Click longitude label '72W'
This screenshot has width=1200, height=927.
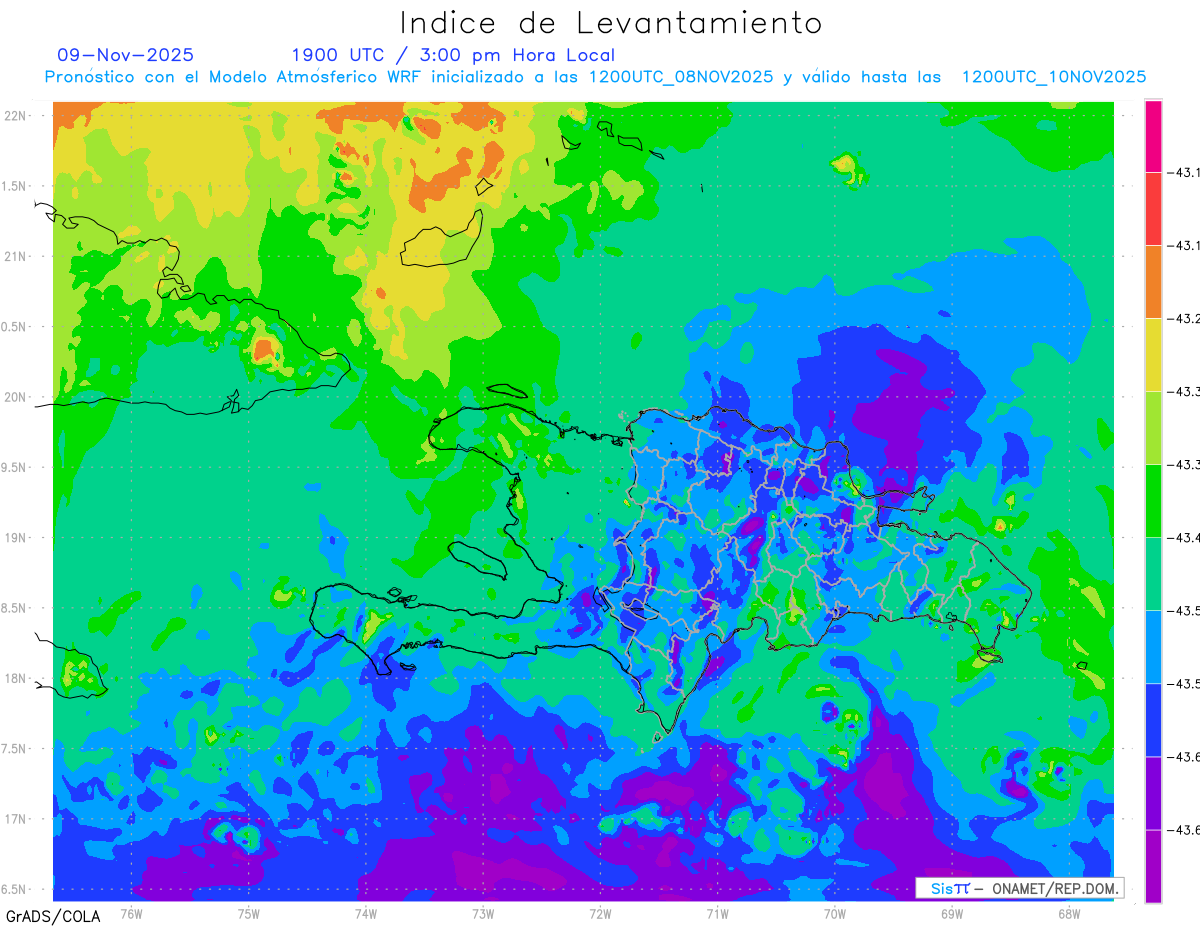(600, 913)
